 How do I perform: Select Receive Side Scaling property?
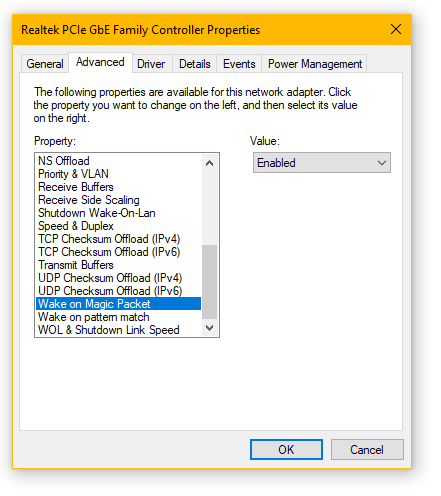[119, 200]
